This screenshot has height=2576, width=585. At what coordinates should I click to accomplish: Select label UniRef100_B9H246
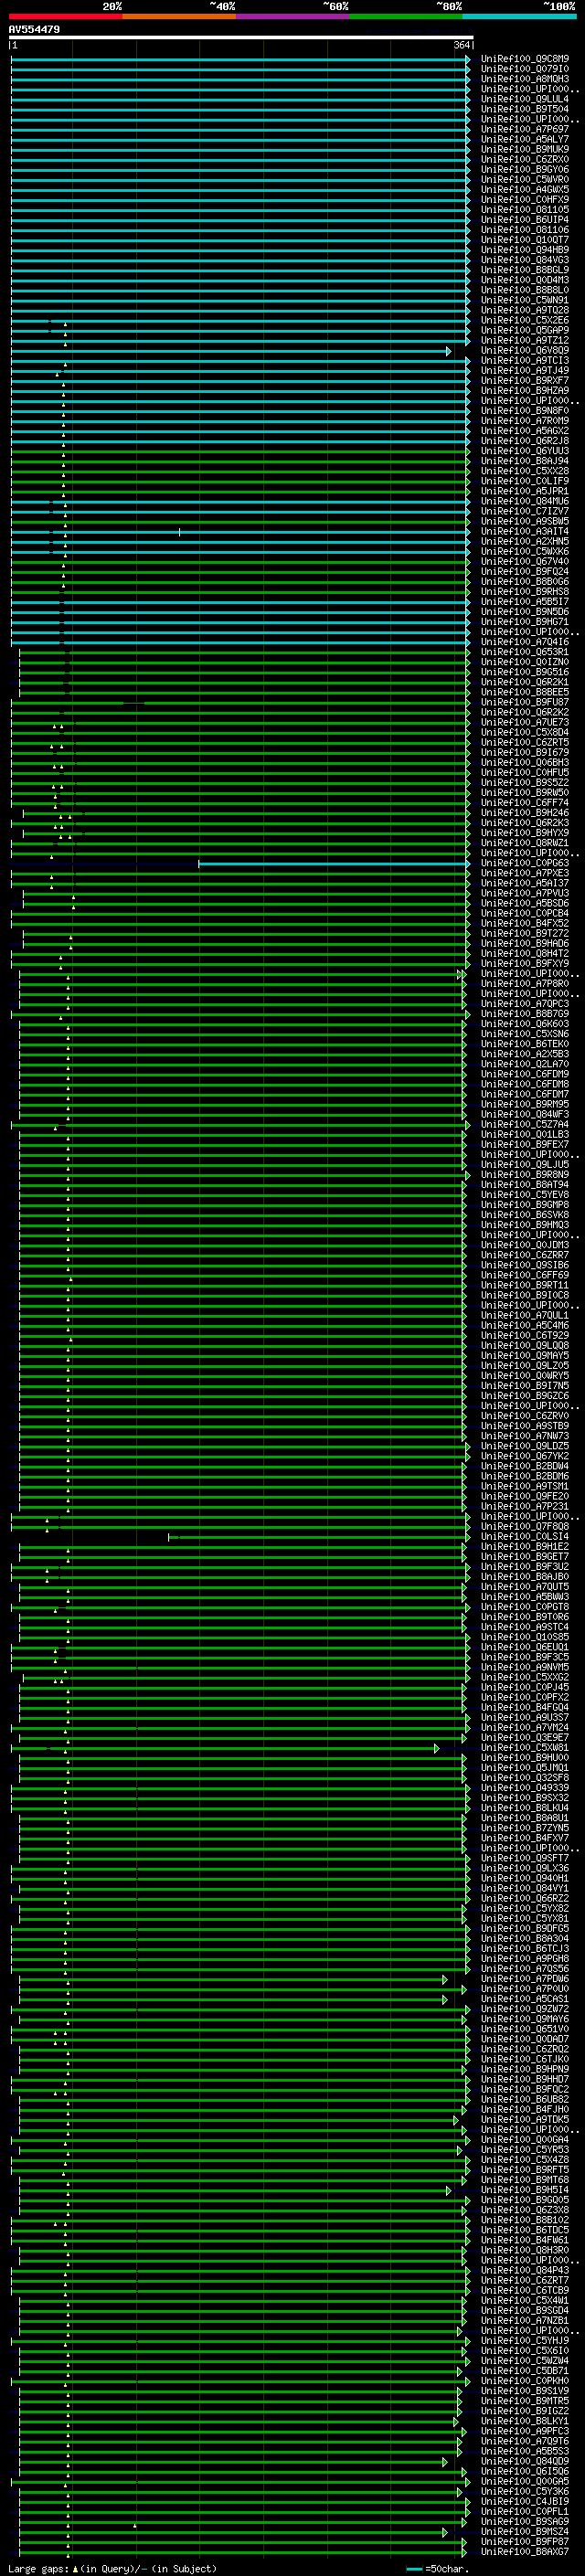525,813
